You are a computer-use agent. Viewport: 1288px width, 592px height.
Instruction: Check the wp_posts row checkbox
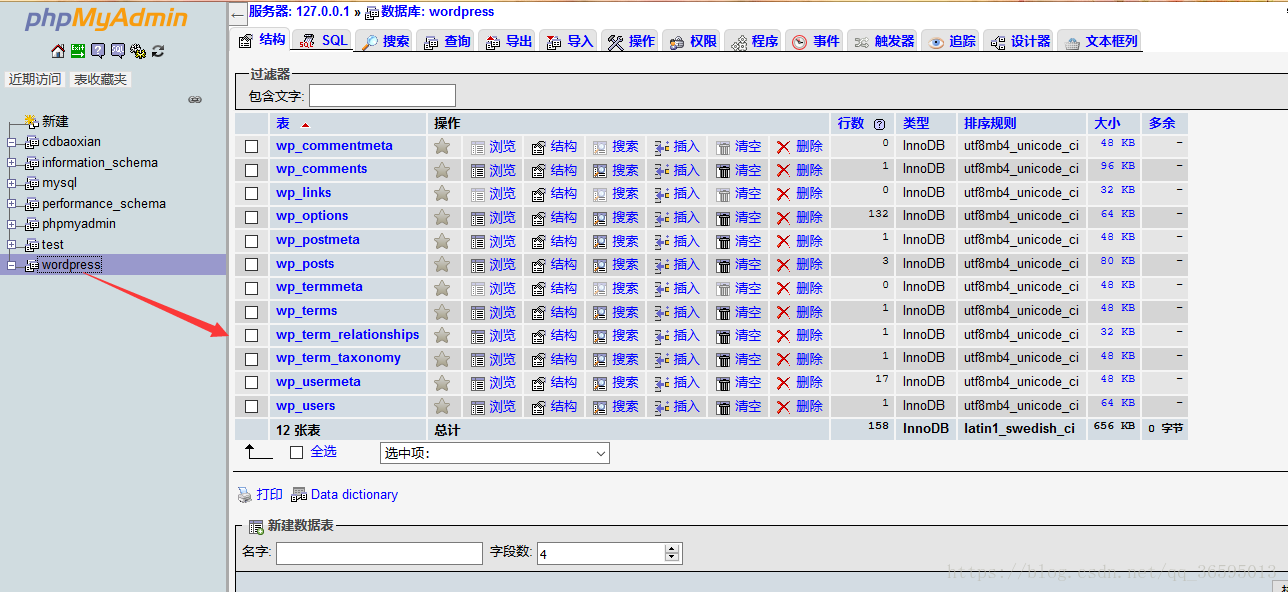pyautogui.click(x=252, y=264)
